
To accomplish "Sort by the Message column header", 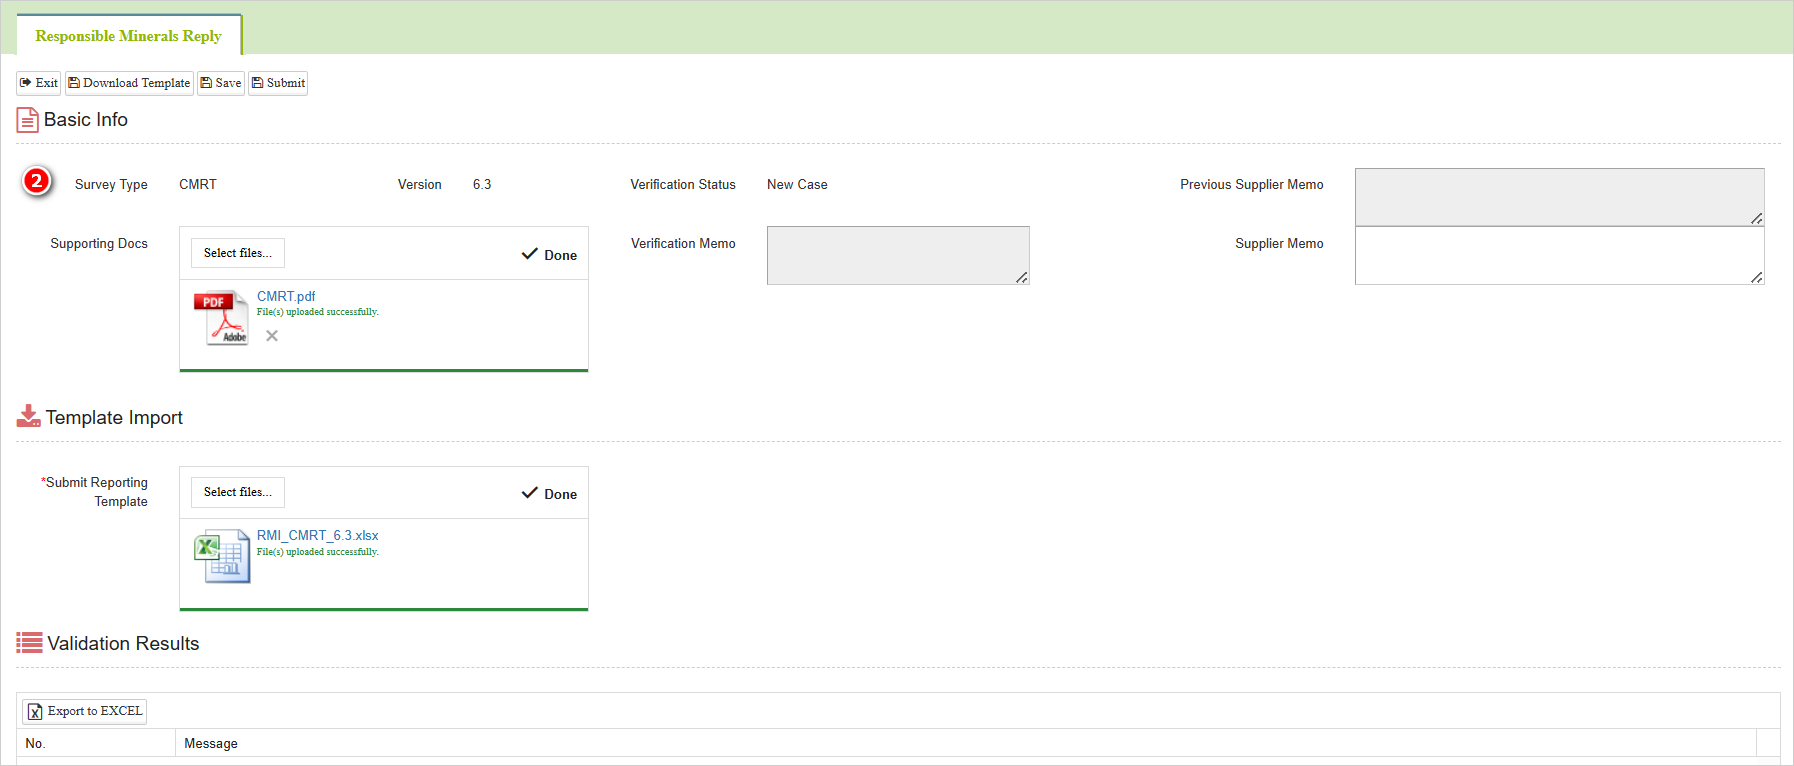I will [x=966, y=743].
